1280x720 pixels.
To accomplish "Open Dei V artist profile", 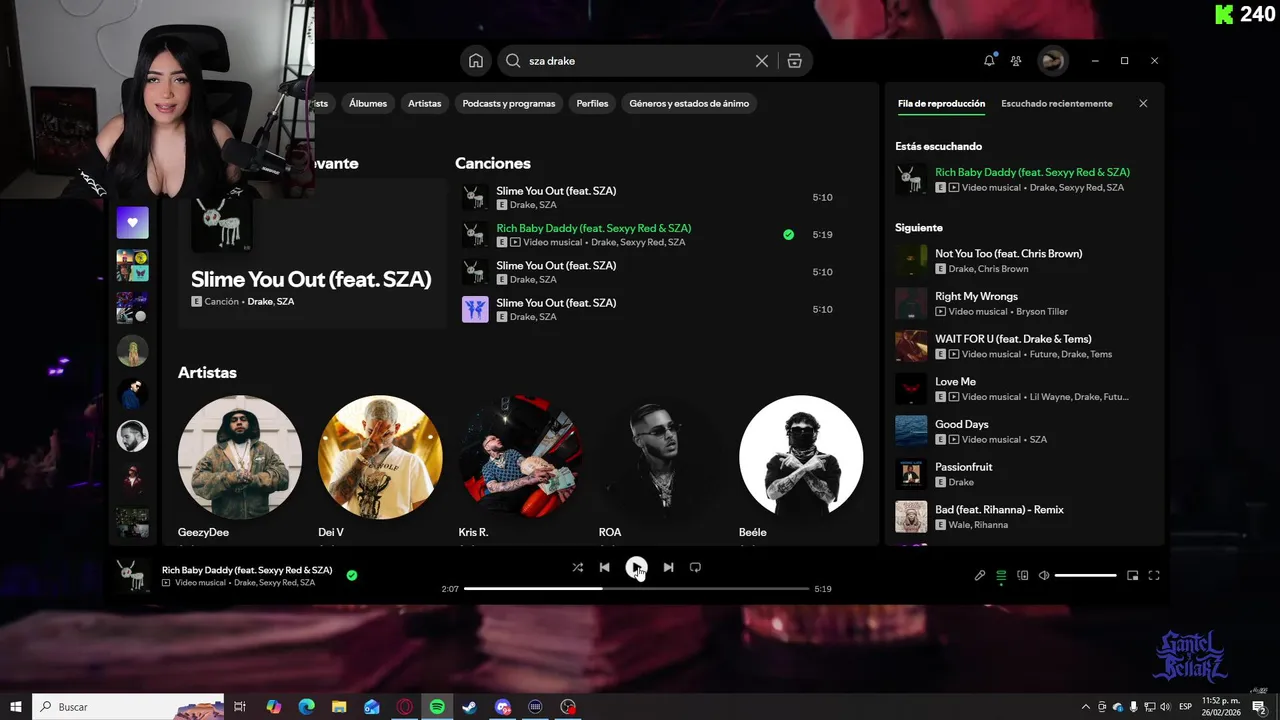I will point(380,468).
